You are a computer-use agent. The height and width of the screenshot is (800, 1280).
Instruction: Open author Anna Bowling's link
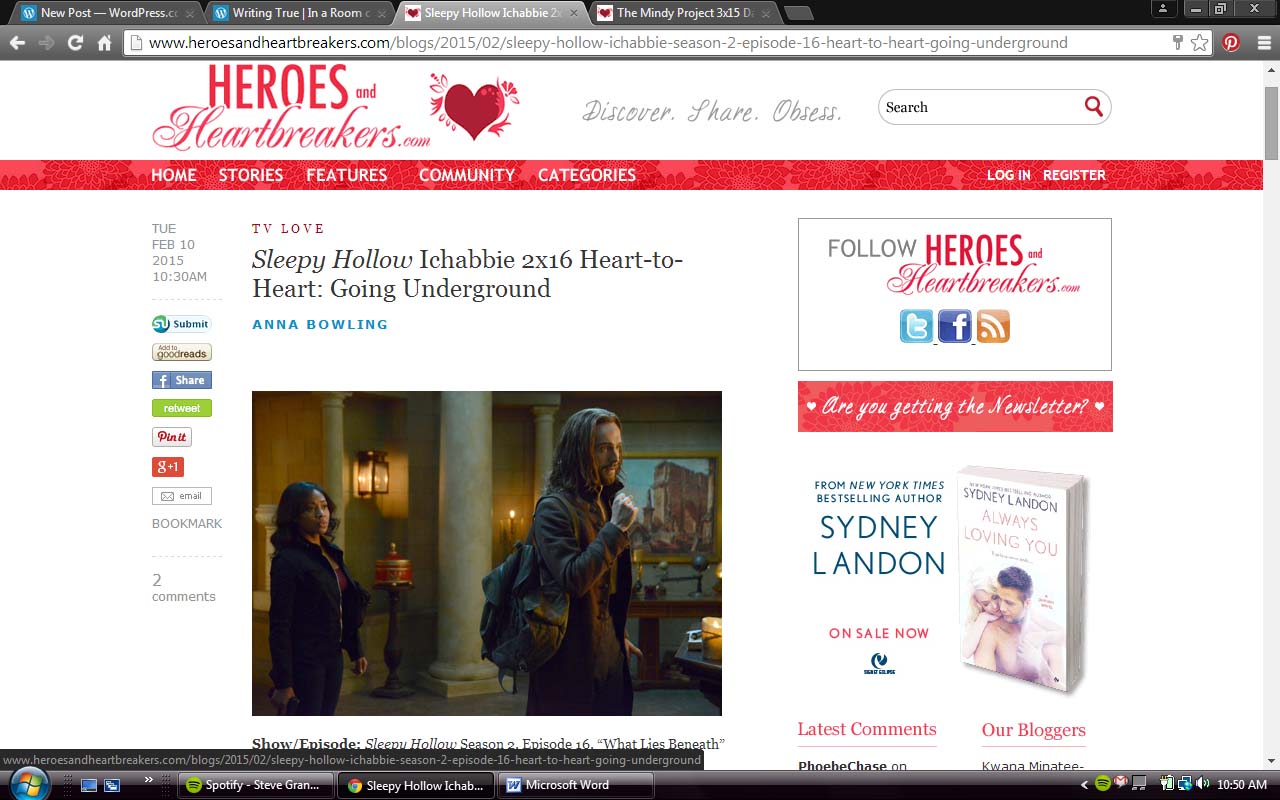(320, 324)
